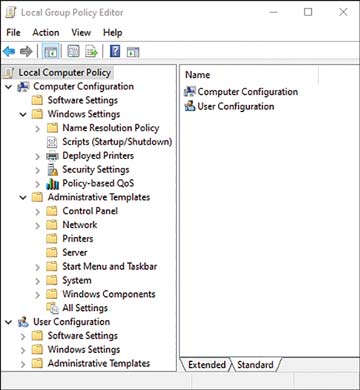The height and width of the screenshot is (390, 360).
Task: Expand the Policy-based QoS node
Action: tap(38, 184)
